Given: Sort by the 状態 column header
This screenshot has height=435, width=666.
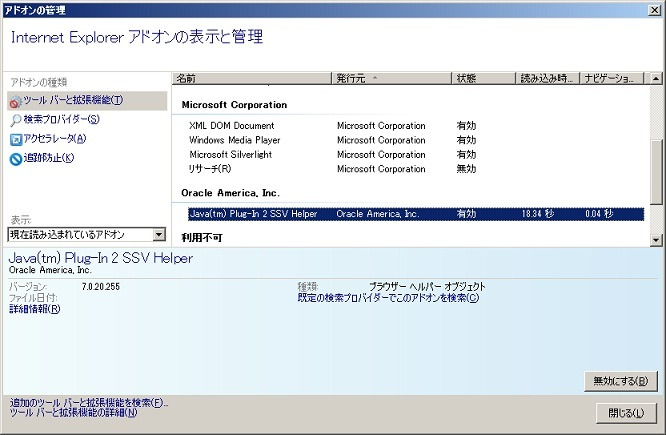Looking at the screenshot, I should (x=483, y=78).
